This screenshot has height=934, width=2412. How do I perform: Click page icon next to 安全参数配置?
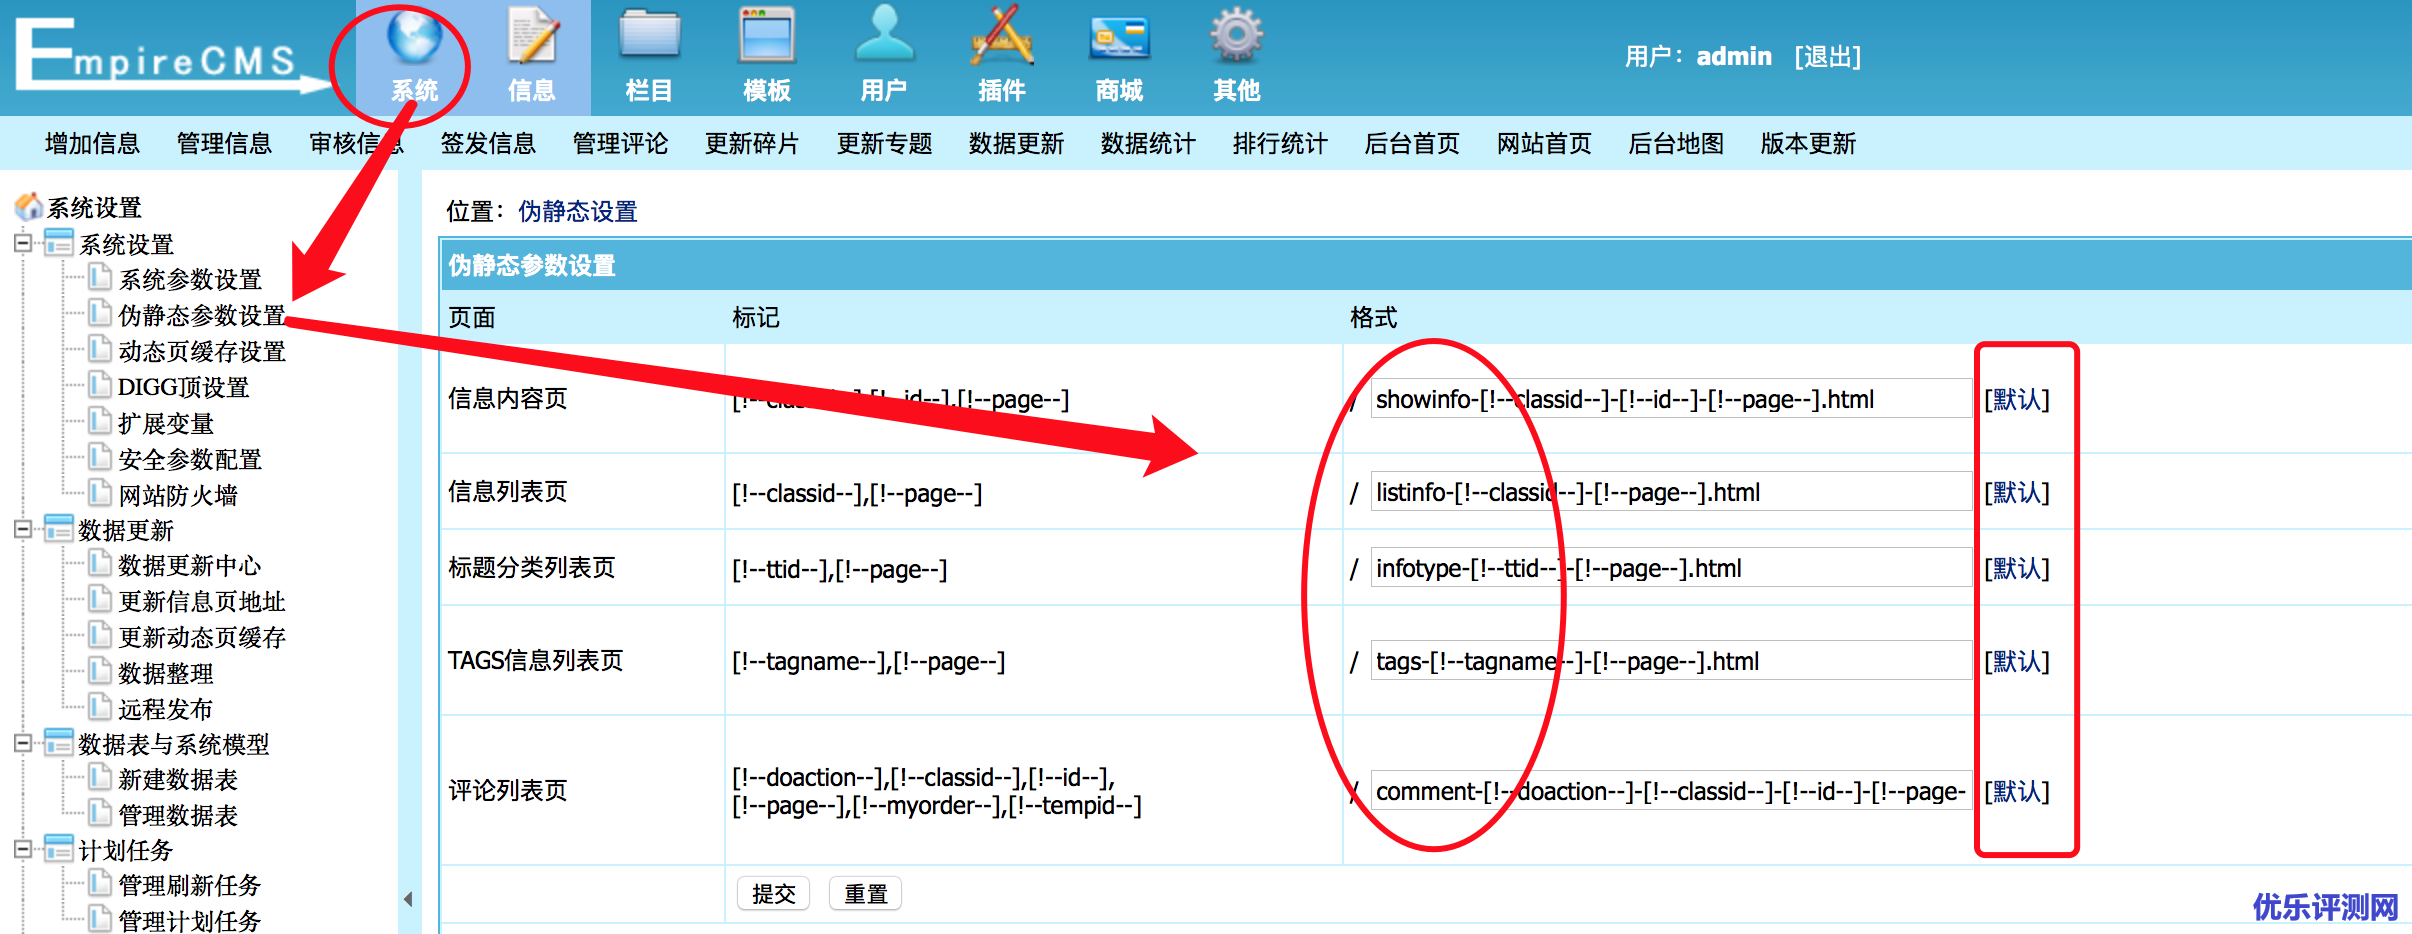point(99,457)
